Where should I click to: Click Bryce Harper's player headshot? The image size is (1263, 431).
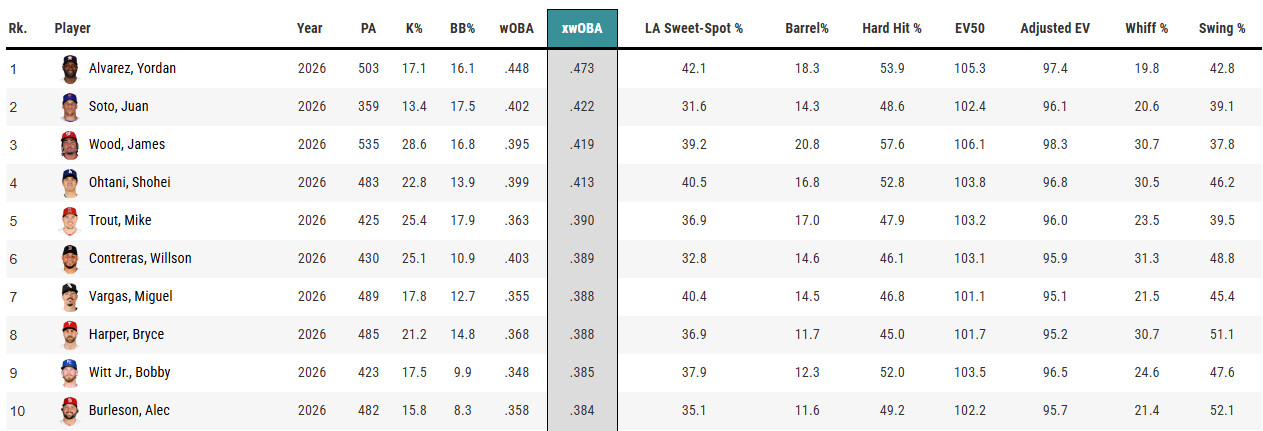click(68, 334)
